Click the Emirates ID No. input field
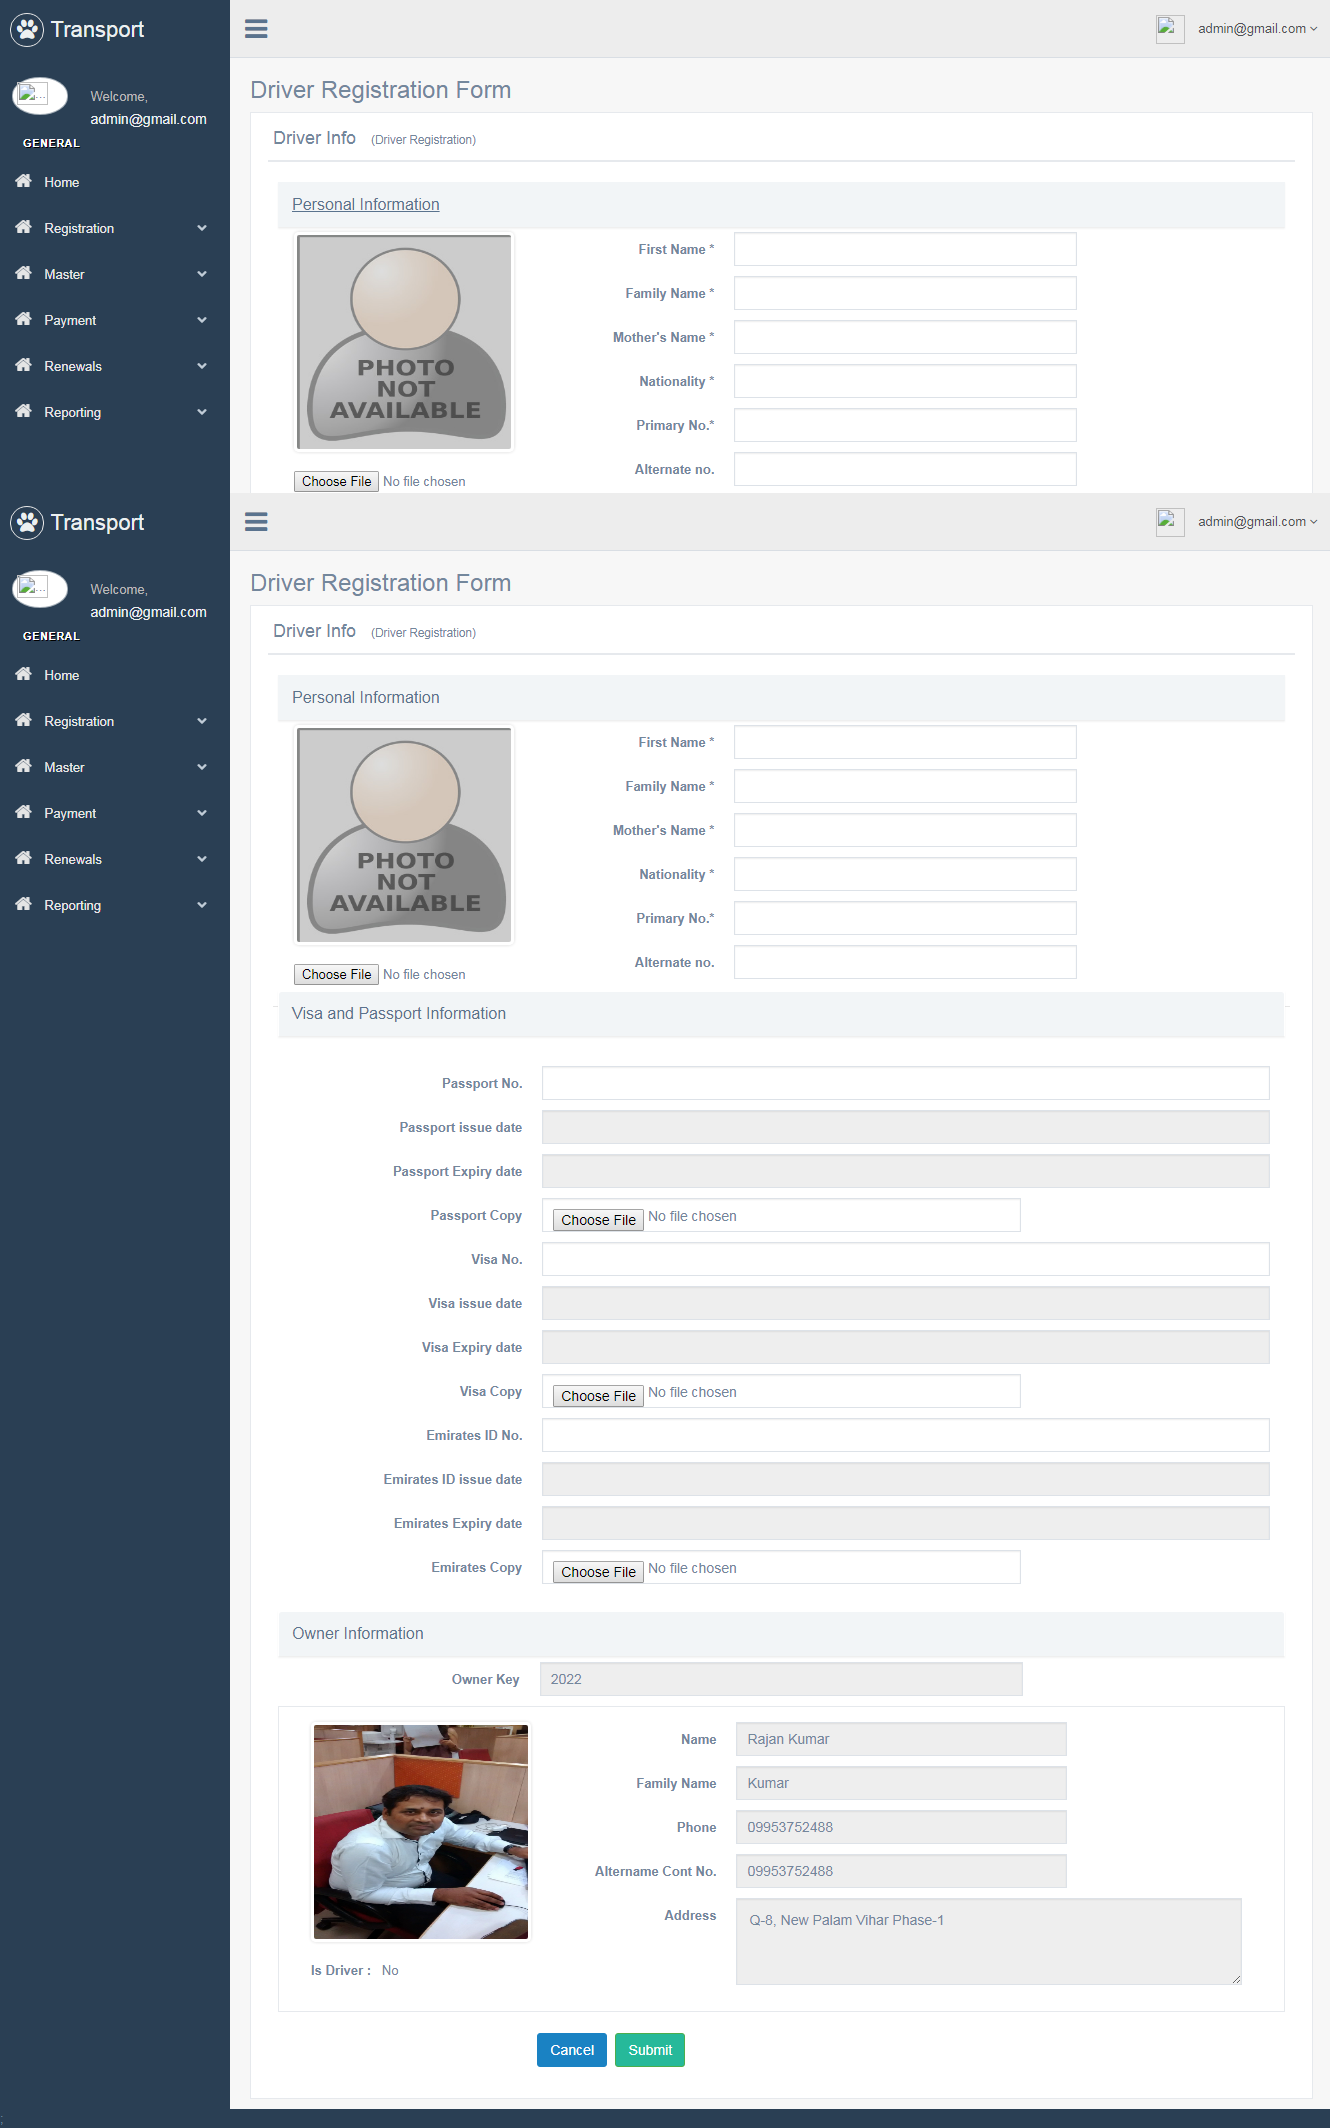 click(x=906, y=1435)
